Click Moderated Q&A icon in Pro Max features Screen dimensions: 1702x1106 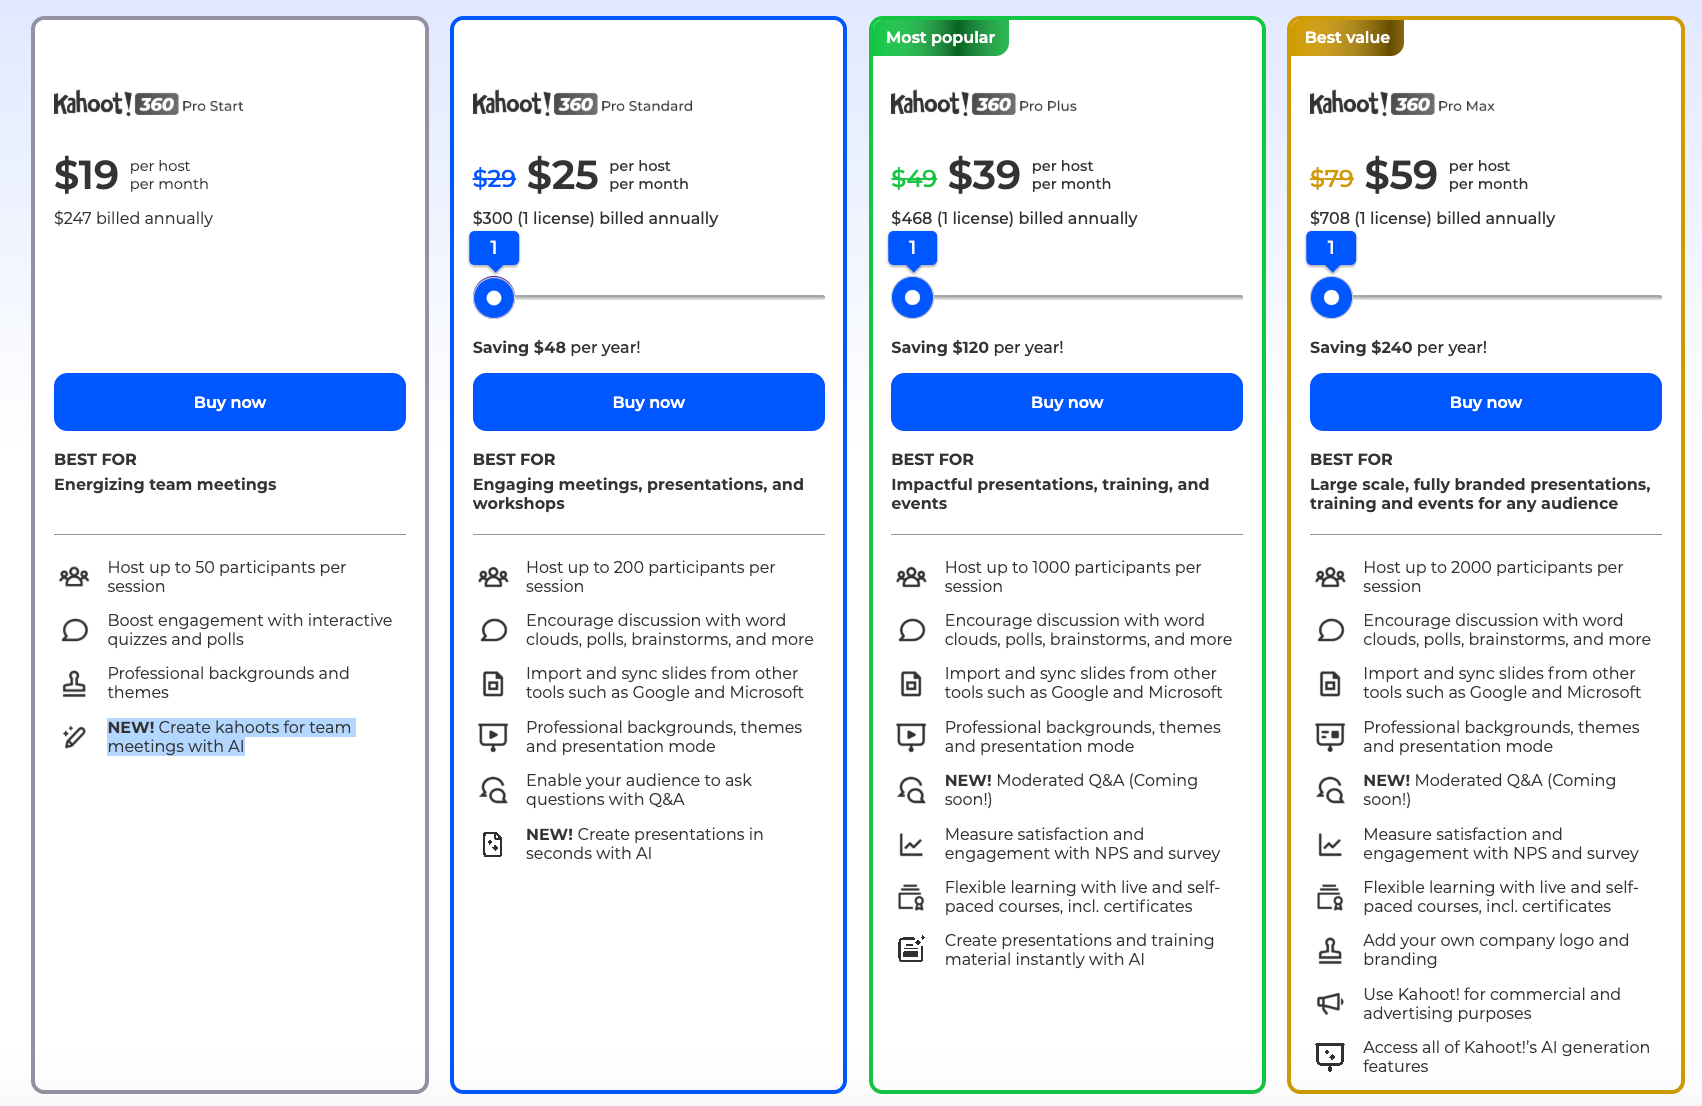pos(1330,790)
